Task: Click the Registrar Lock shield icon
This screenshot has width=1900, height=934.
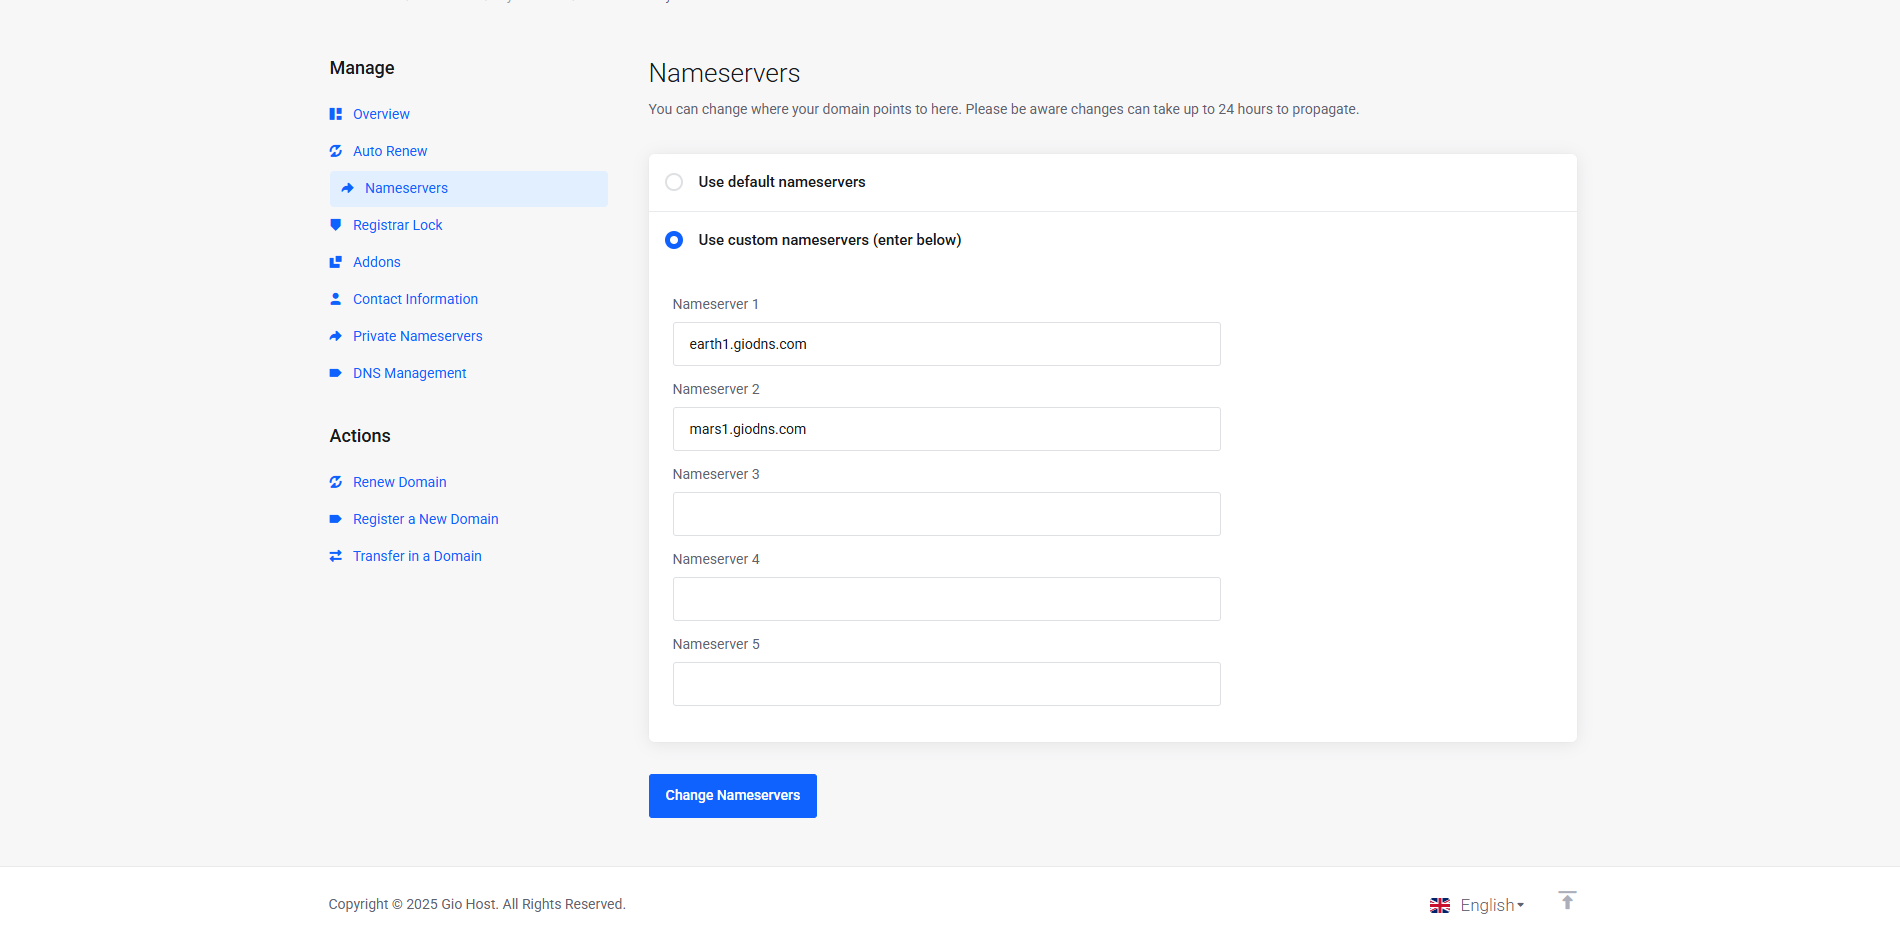Action: 336,225
